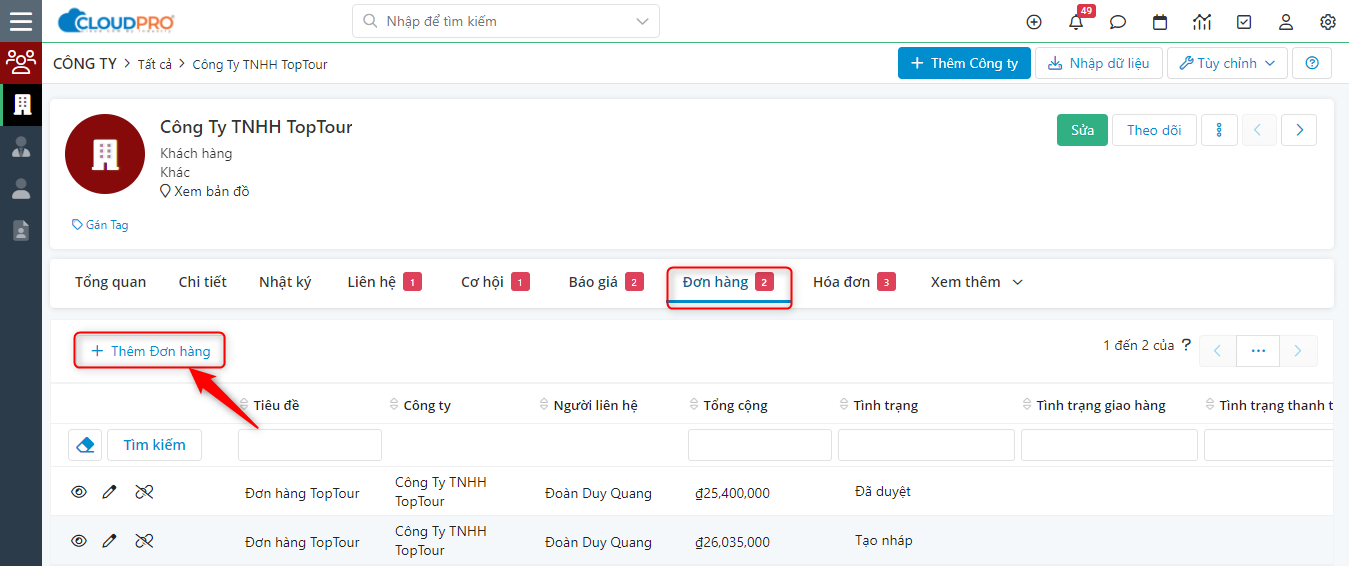View the 26,035,000 order eye icon
Image resolution: width=1349 pixels, height=566 pixels.
tap(79, 541)
